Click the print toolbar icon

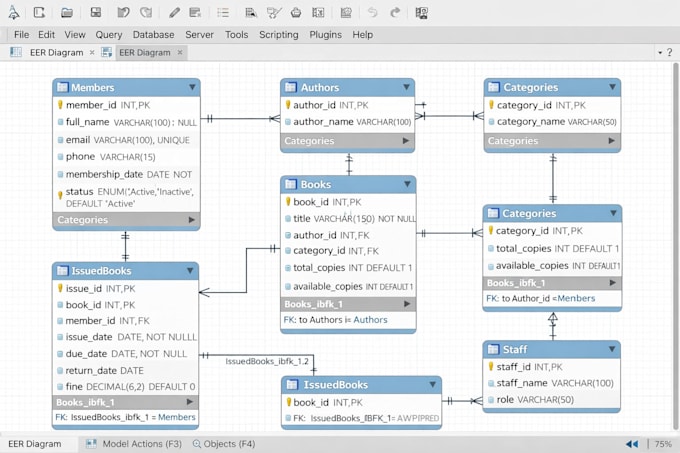coord(296,12)
